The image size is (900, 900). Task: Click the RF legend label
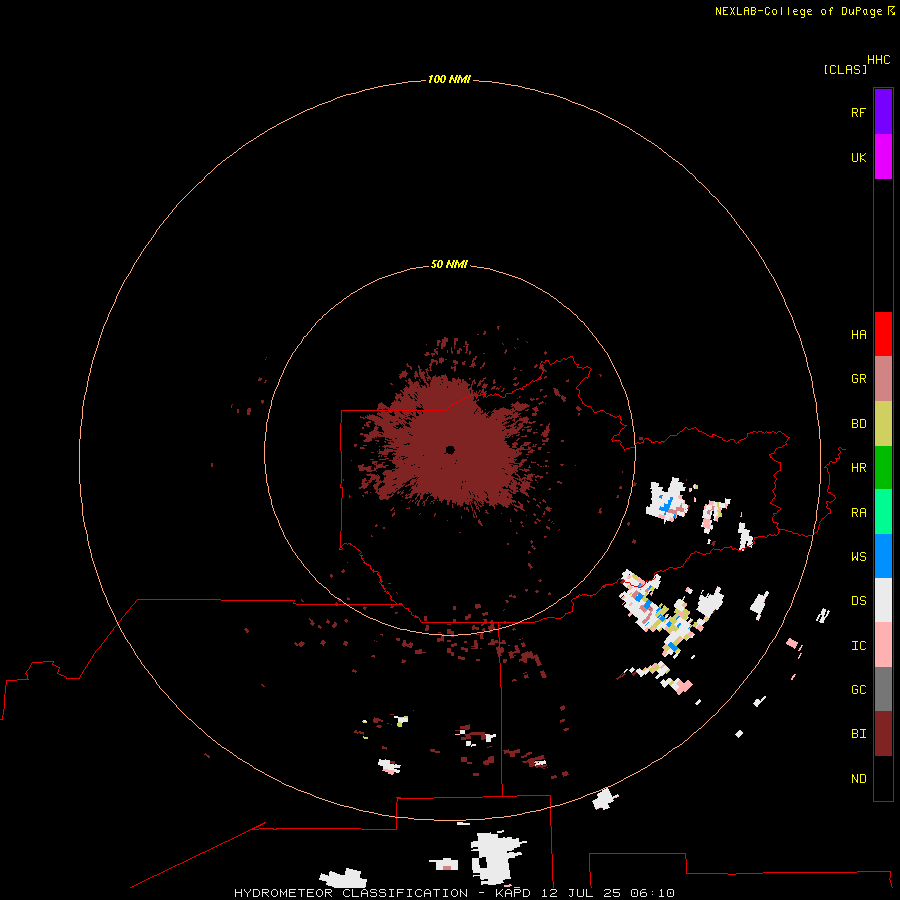858,112
